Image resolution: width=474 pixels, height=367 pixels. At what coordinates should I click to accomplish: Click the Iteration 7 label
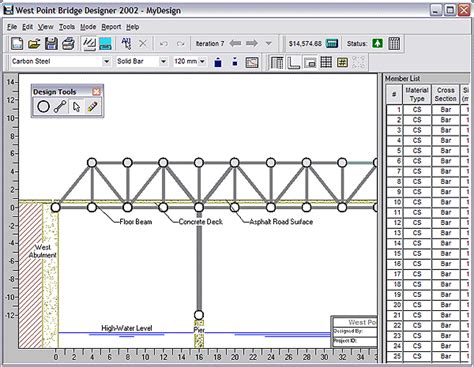click(210, 44)
